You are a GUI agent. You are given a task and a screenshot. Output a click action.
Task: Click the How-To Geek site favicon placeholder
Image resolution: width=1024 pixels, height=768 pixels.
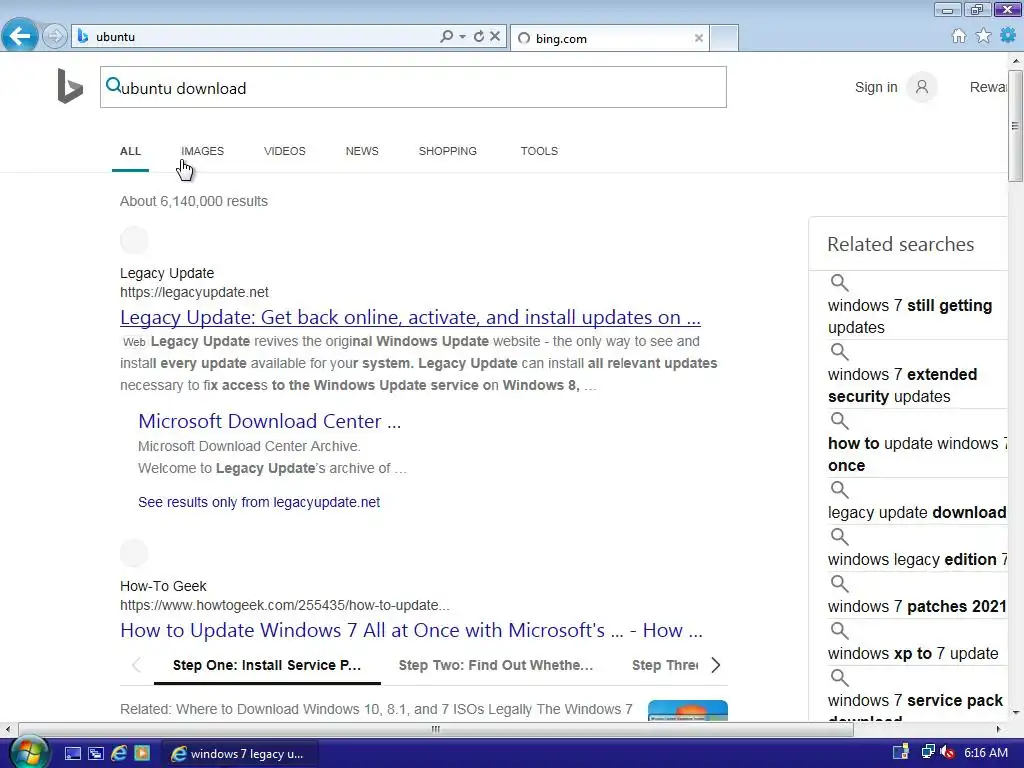[x=134, y=553]
